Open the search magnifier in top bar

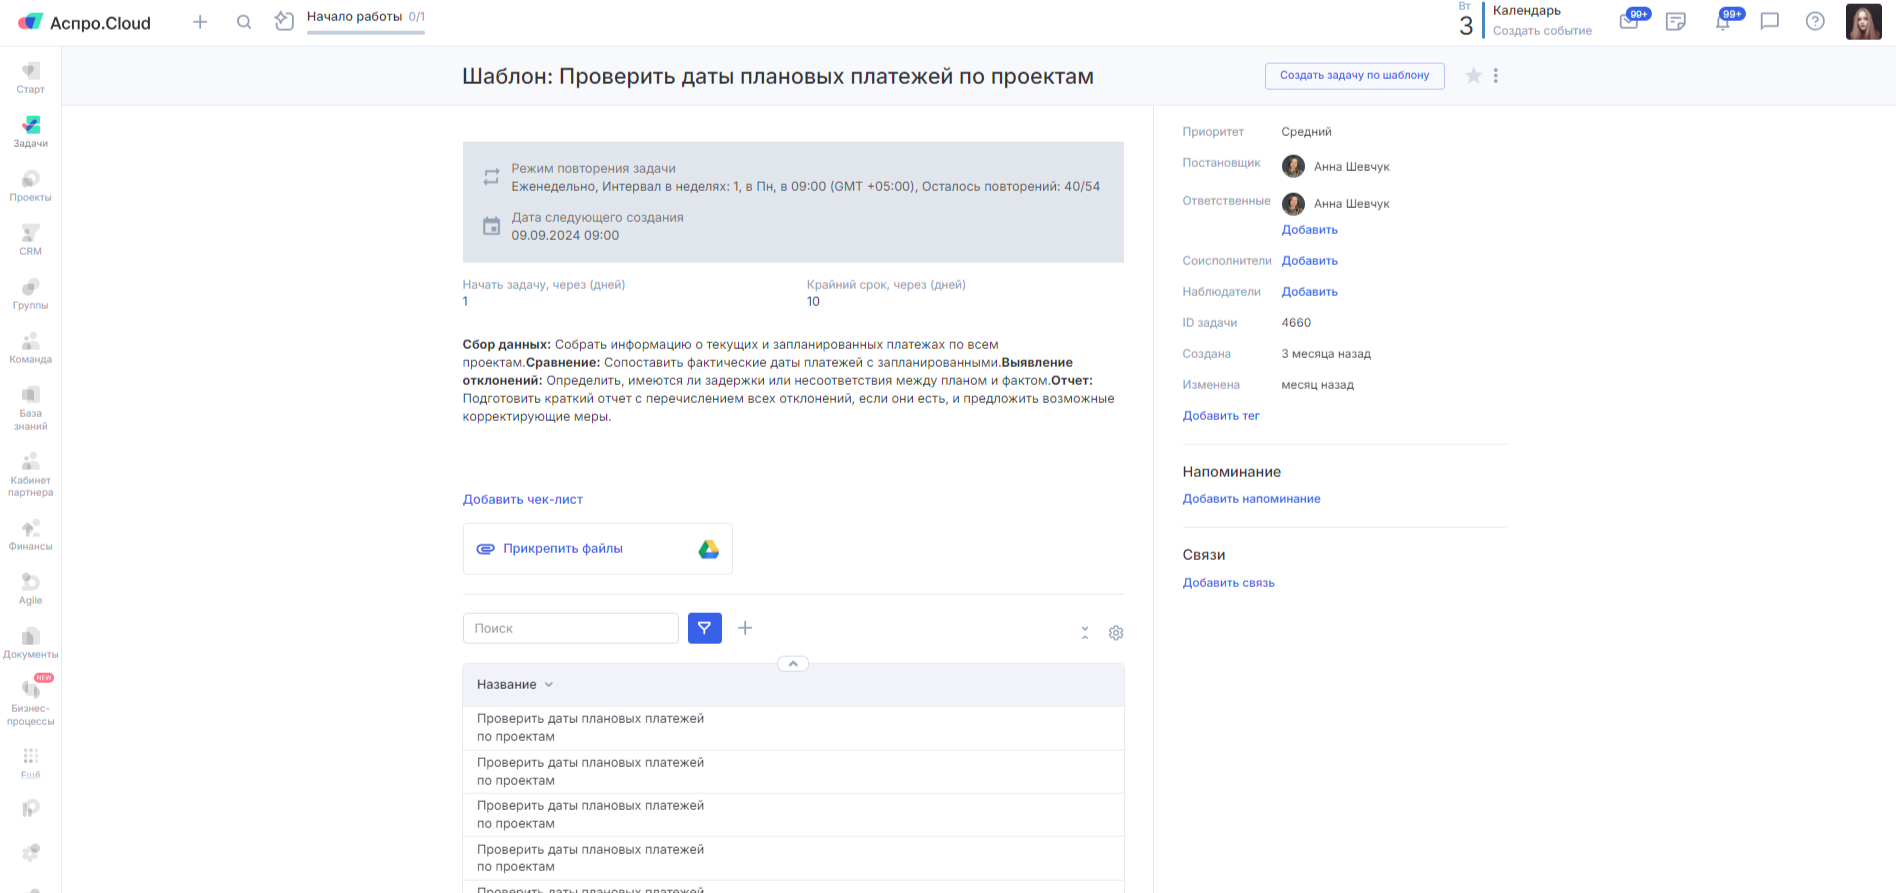coord(244,22)
